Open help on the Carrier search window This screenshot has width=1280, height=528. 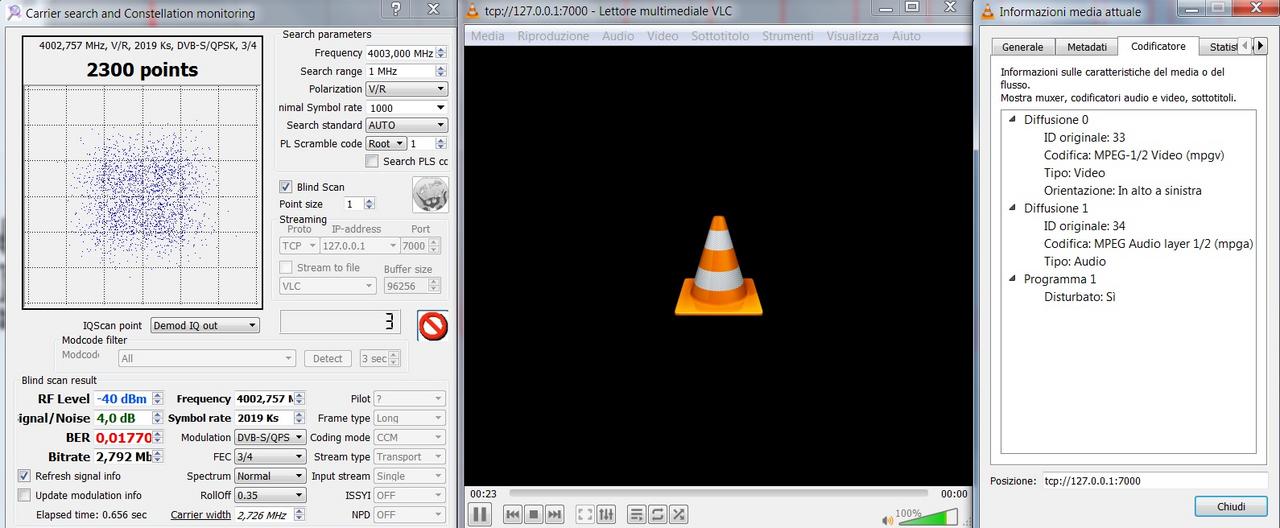point(396,10)
